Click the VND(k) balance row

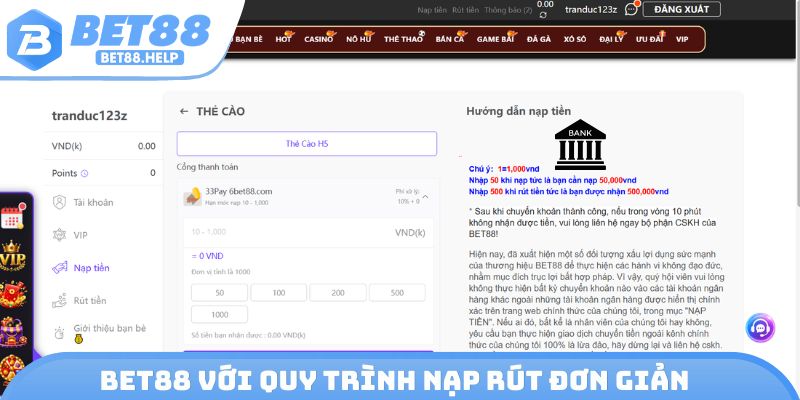(x=104, y=146)
